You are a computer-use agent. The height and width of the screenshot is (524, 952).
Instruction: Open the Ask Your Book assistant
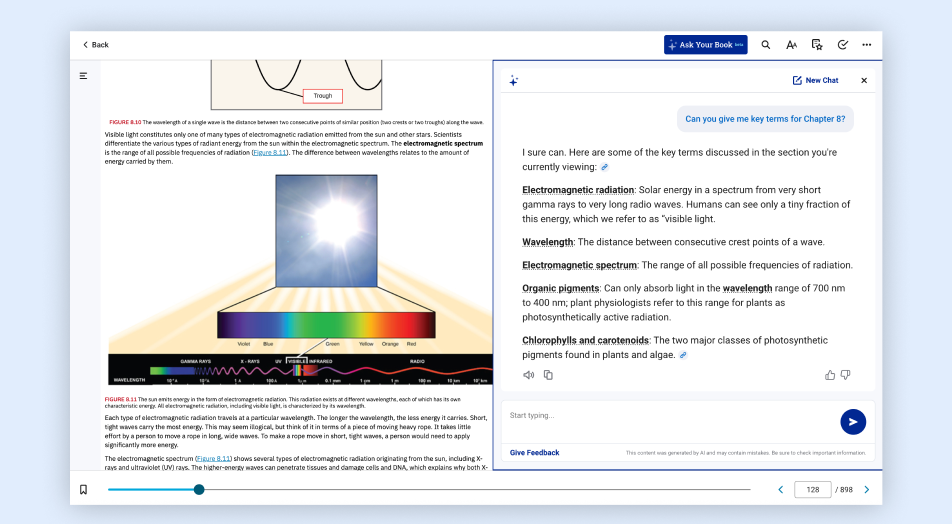tap(706, 45)
